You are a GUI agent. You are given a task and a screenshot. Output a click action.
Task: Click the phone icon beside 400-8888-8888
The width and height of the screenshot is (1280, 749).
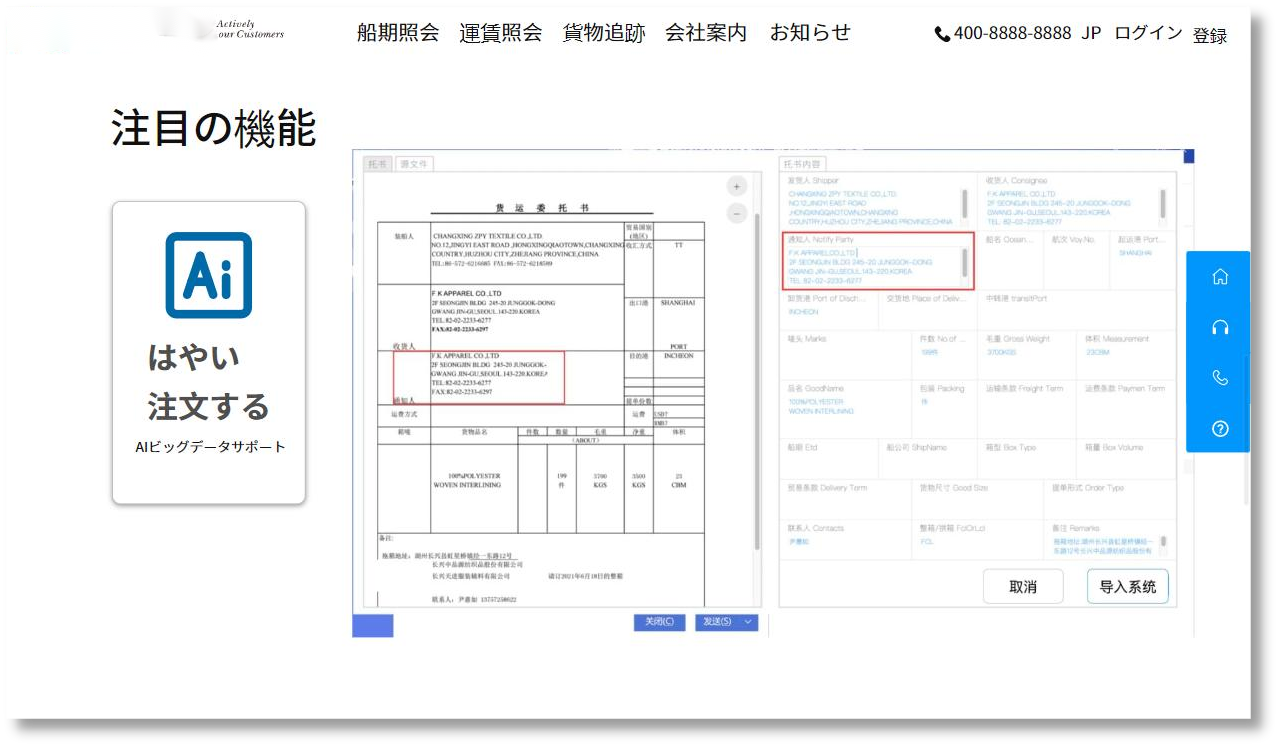(x=942, y=34)
